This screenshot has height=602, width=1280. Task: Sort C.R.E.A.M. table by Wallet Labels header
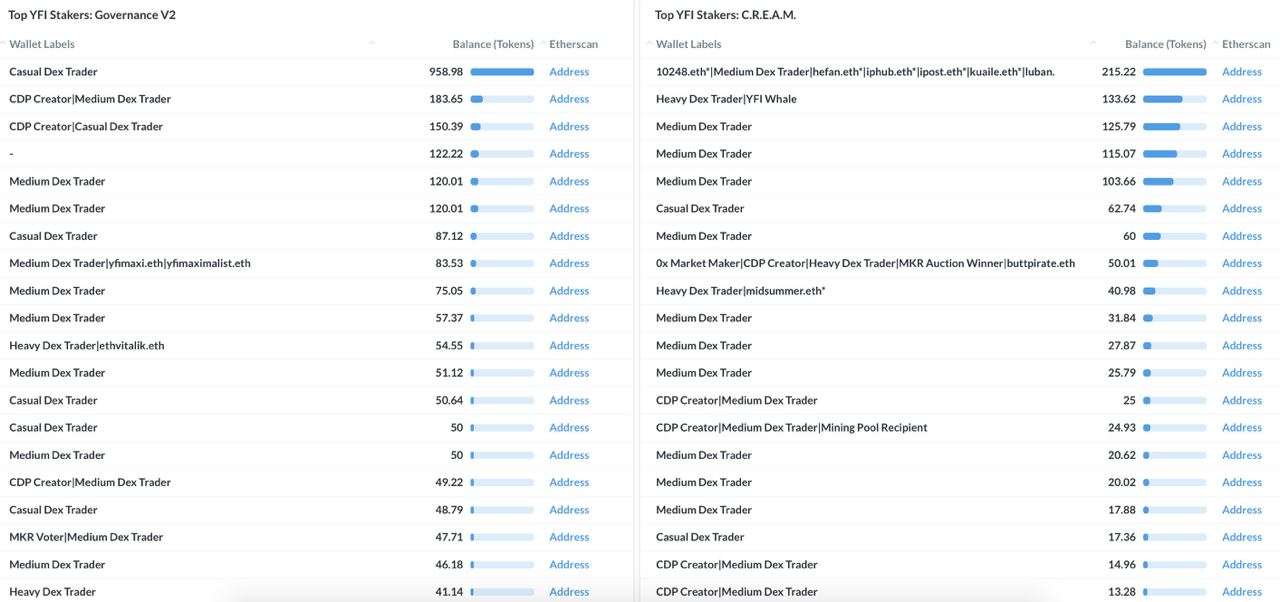point(689,44)
